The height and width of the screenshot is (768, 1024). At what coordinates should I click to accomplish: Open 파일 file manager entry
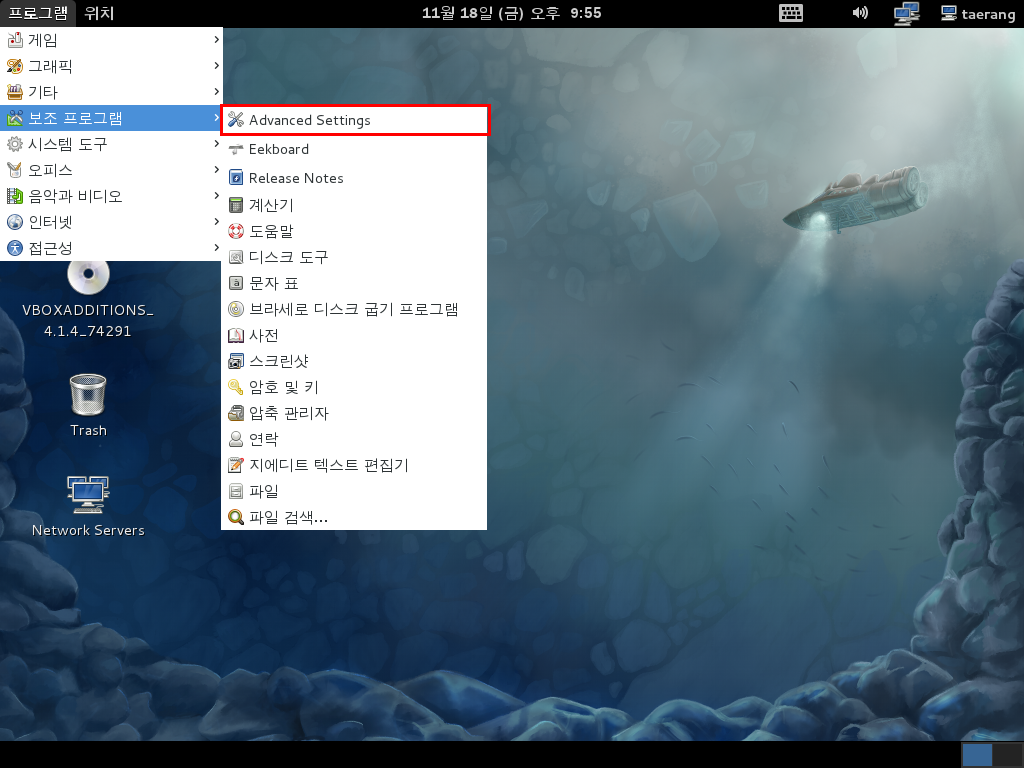click(355, 491)
